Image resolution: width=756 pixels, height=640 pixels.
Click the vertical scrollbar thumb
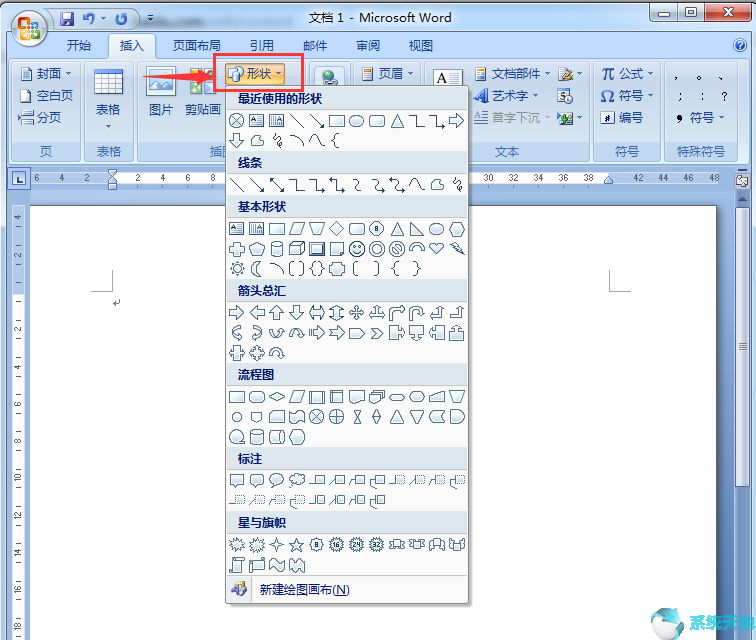[x=742, y=347]
